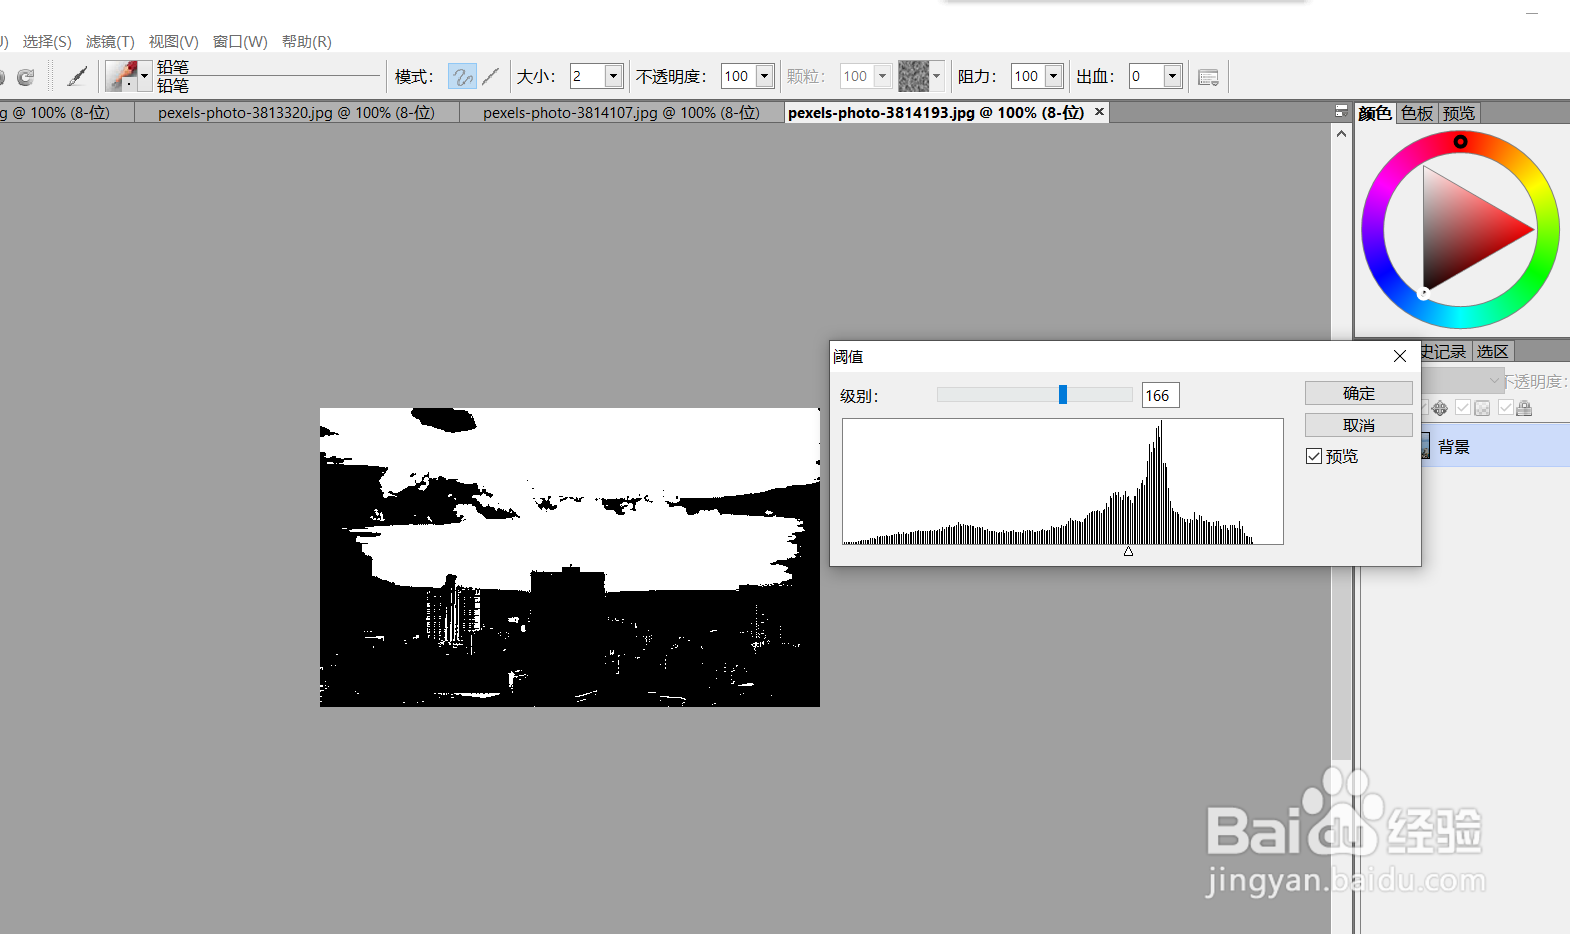Viewport: 1570px width, 934px height.
Task: Open the 视图(V) view menu
Action: [173, 41]
